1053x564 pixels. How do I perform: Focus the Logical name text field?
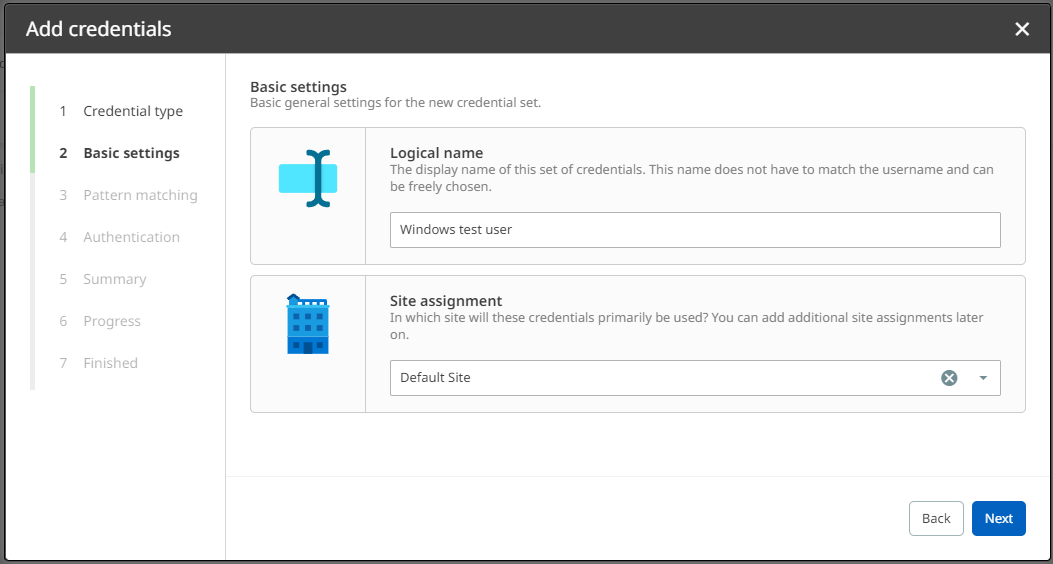click(695, 230)
